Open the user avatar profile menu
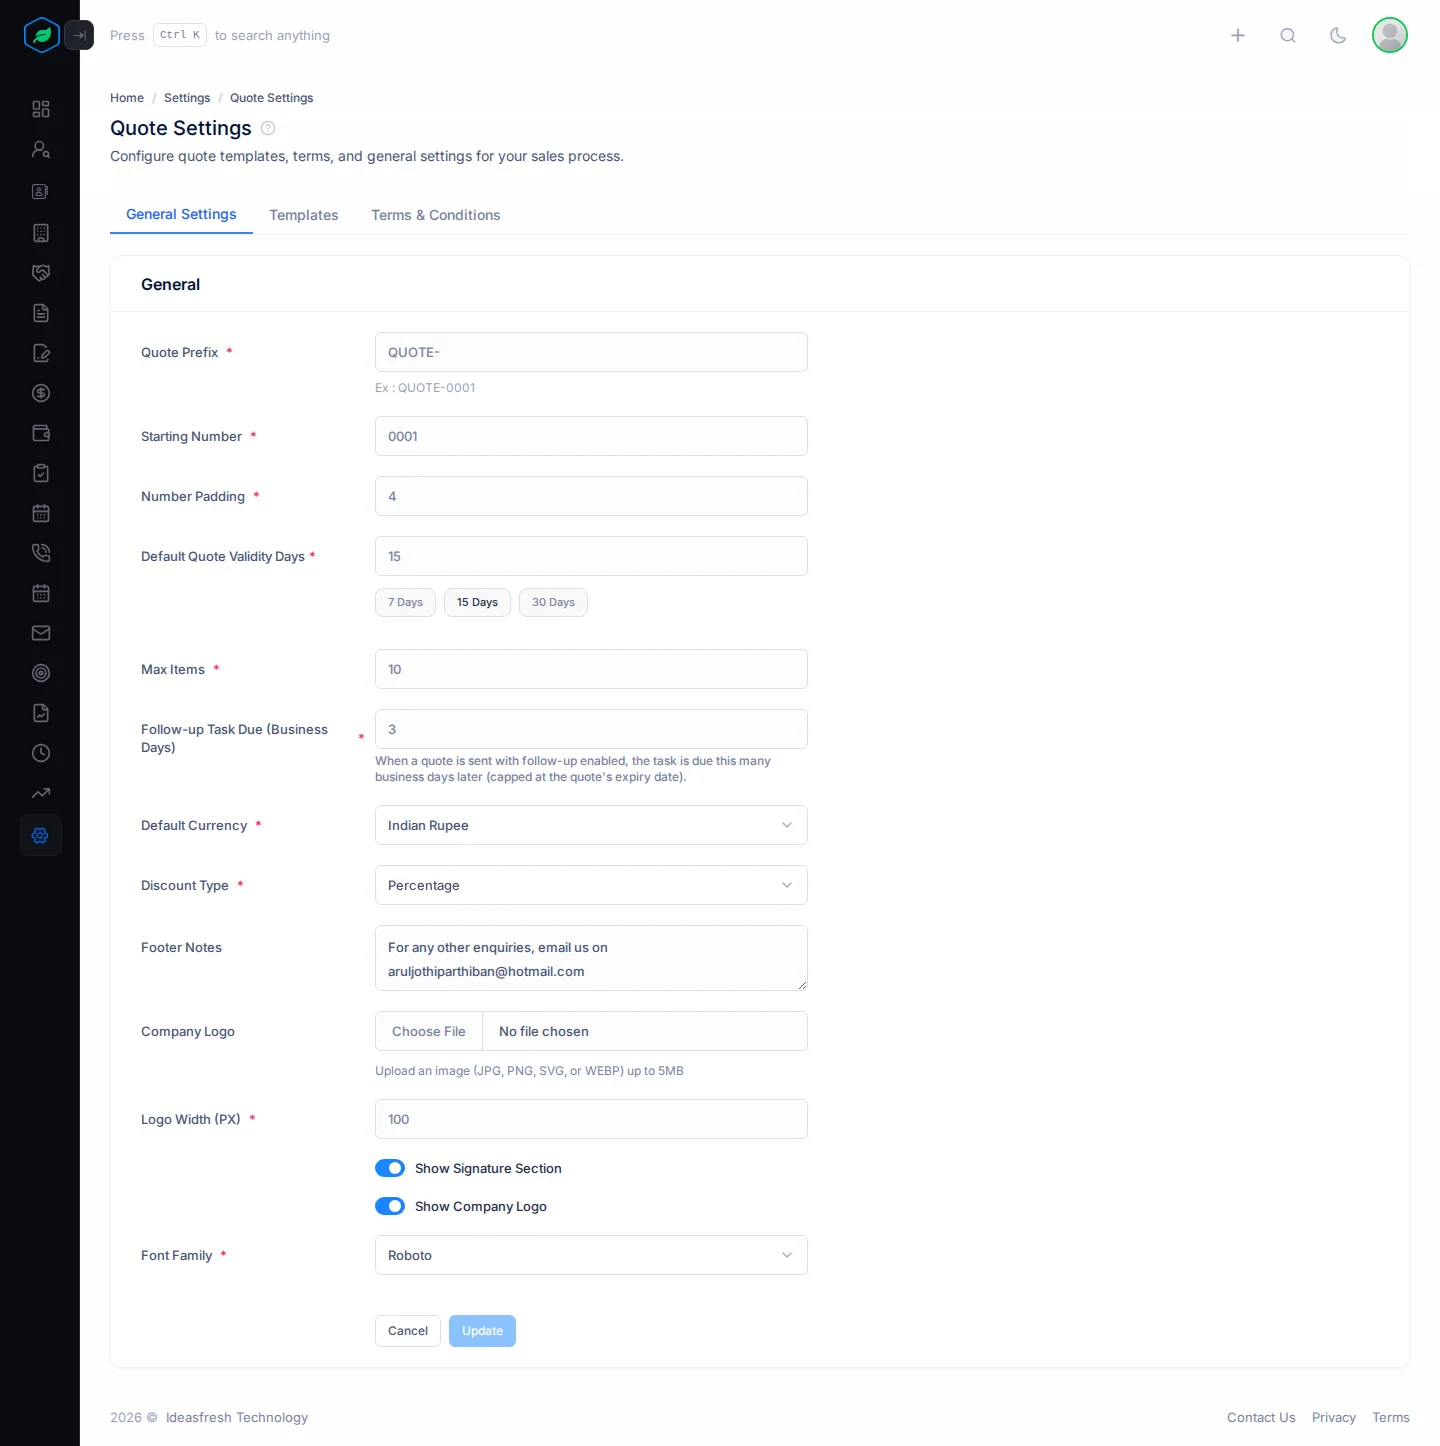The image size is (1440, 1446). [1390, 35]
